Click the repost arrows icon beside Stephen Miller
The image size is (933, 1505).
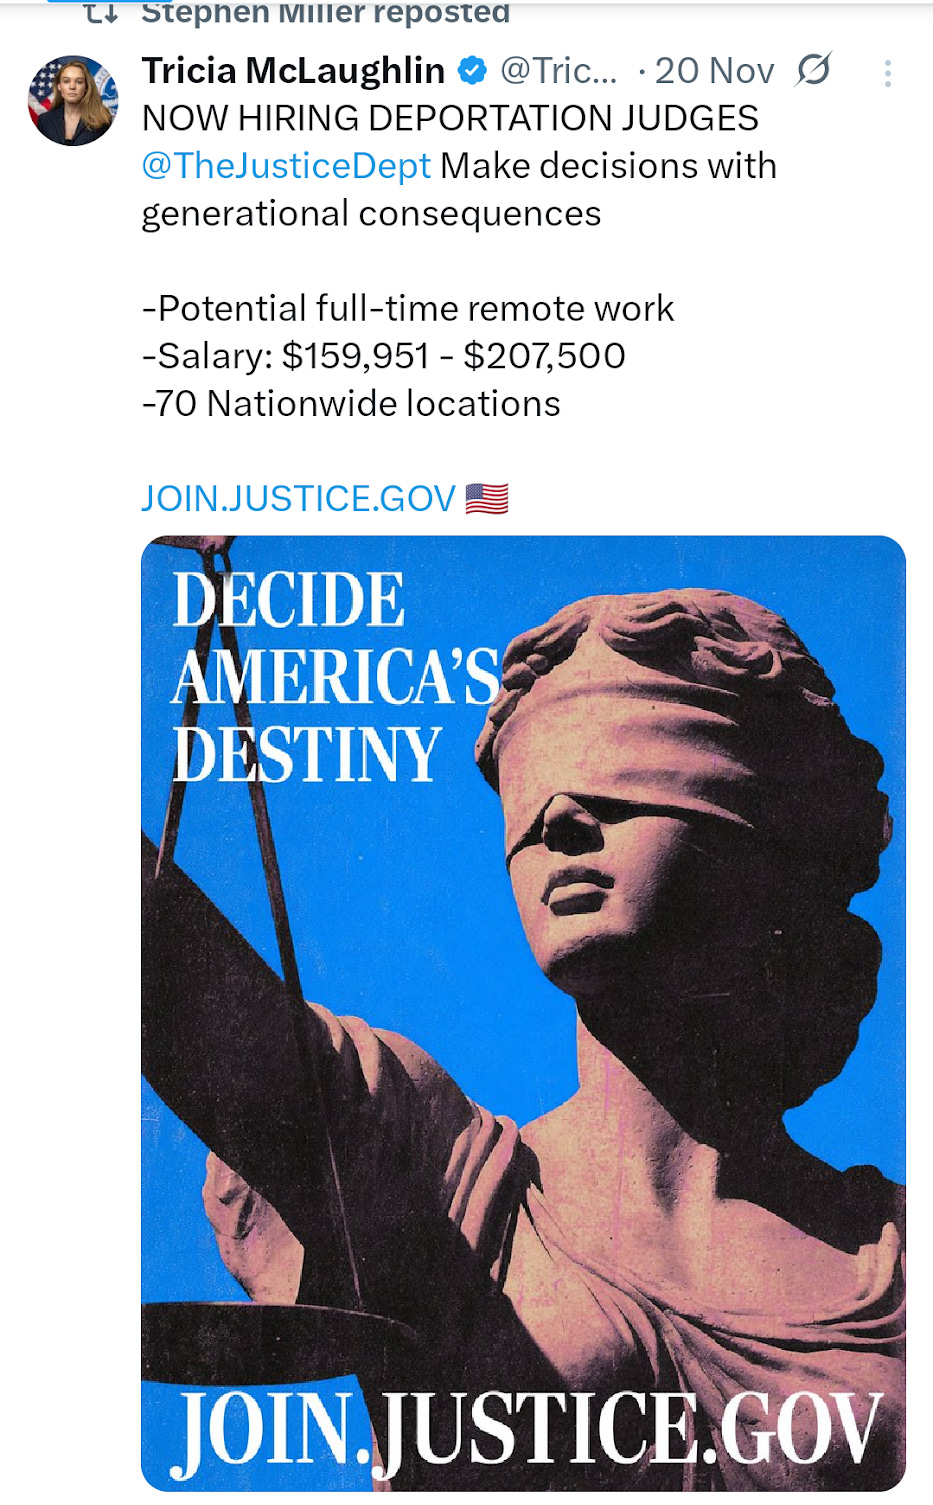coord(100,13)
